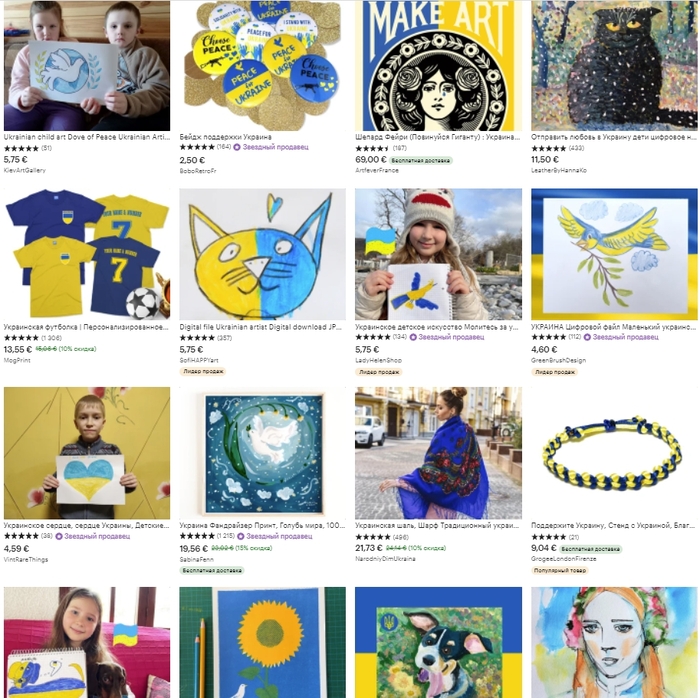Click the star seller badge icon under the LadyHelenShop listing

[413, 337]
